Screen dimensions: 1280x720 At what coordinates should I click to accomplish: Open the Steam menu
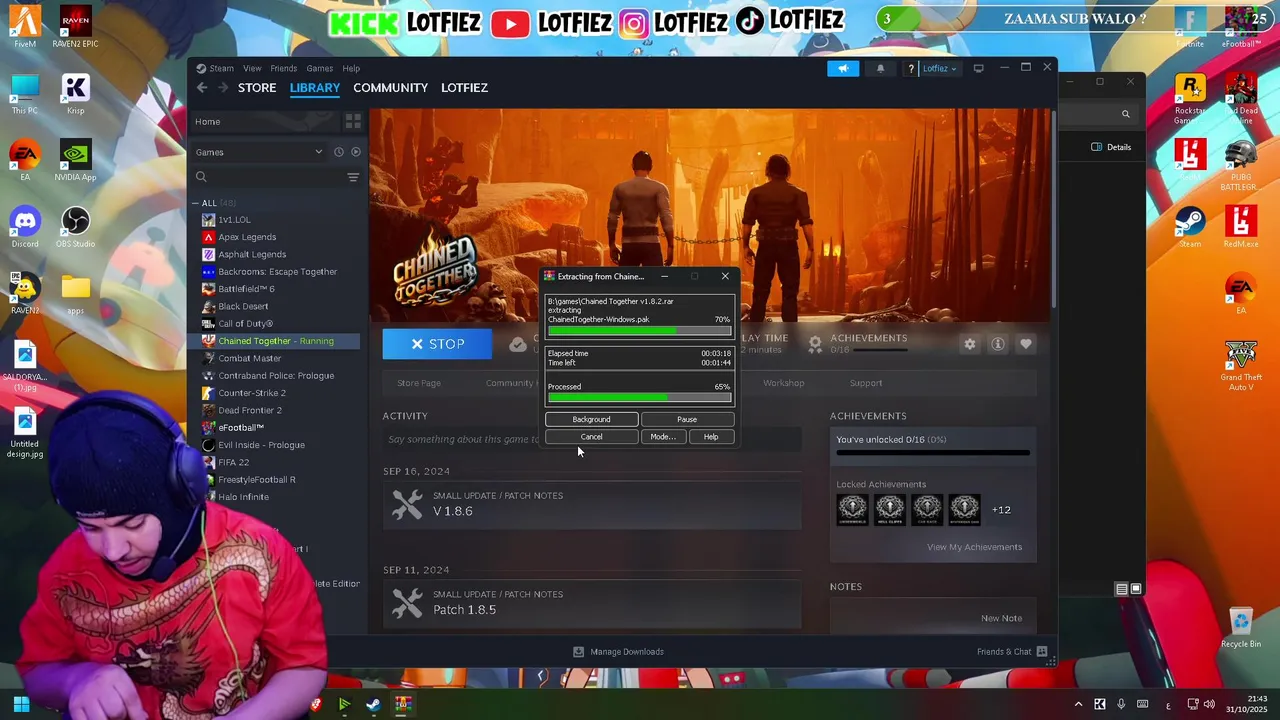click(221, 68)
